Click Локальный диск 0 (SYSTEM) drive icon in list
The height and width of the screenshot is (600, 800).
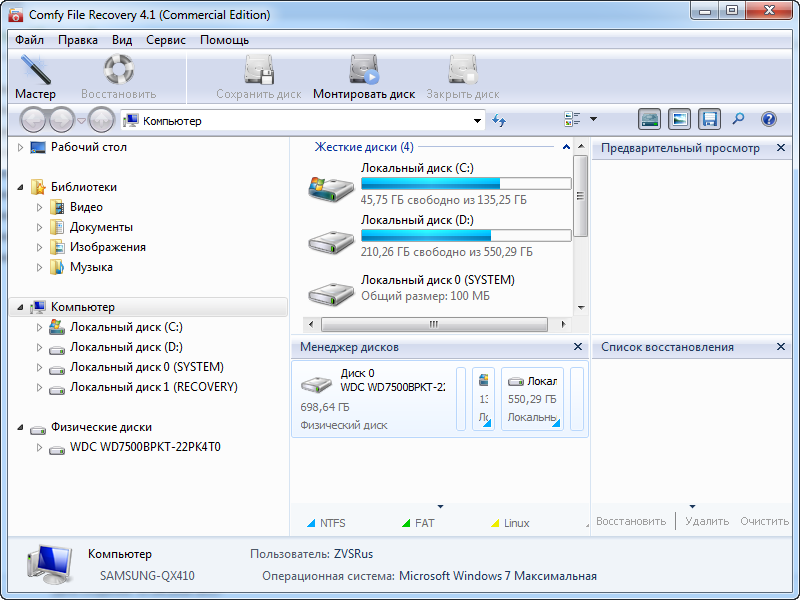pos(331,293)
